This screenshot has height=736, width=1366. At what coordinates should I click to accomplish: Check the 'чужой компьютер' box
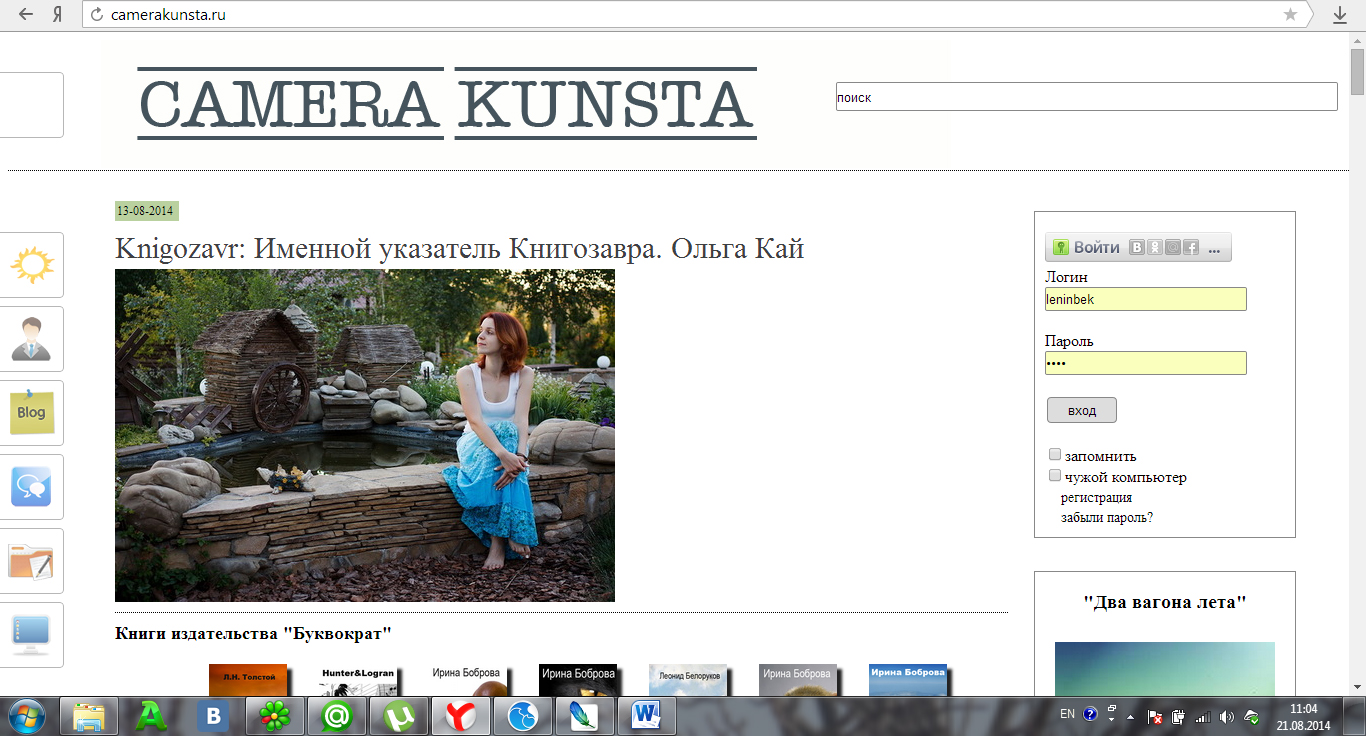tap(1054, 475)
